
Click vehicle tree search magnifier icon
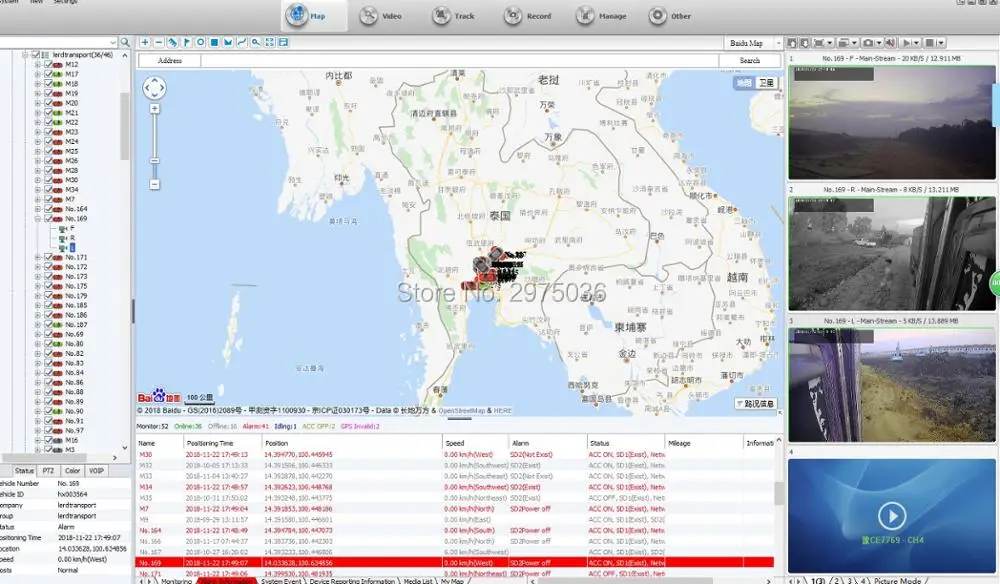125,42
